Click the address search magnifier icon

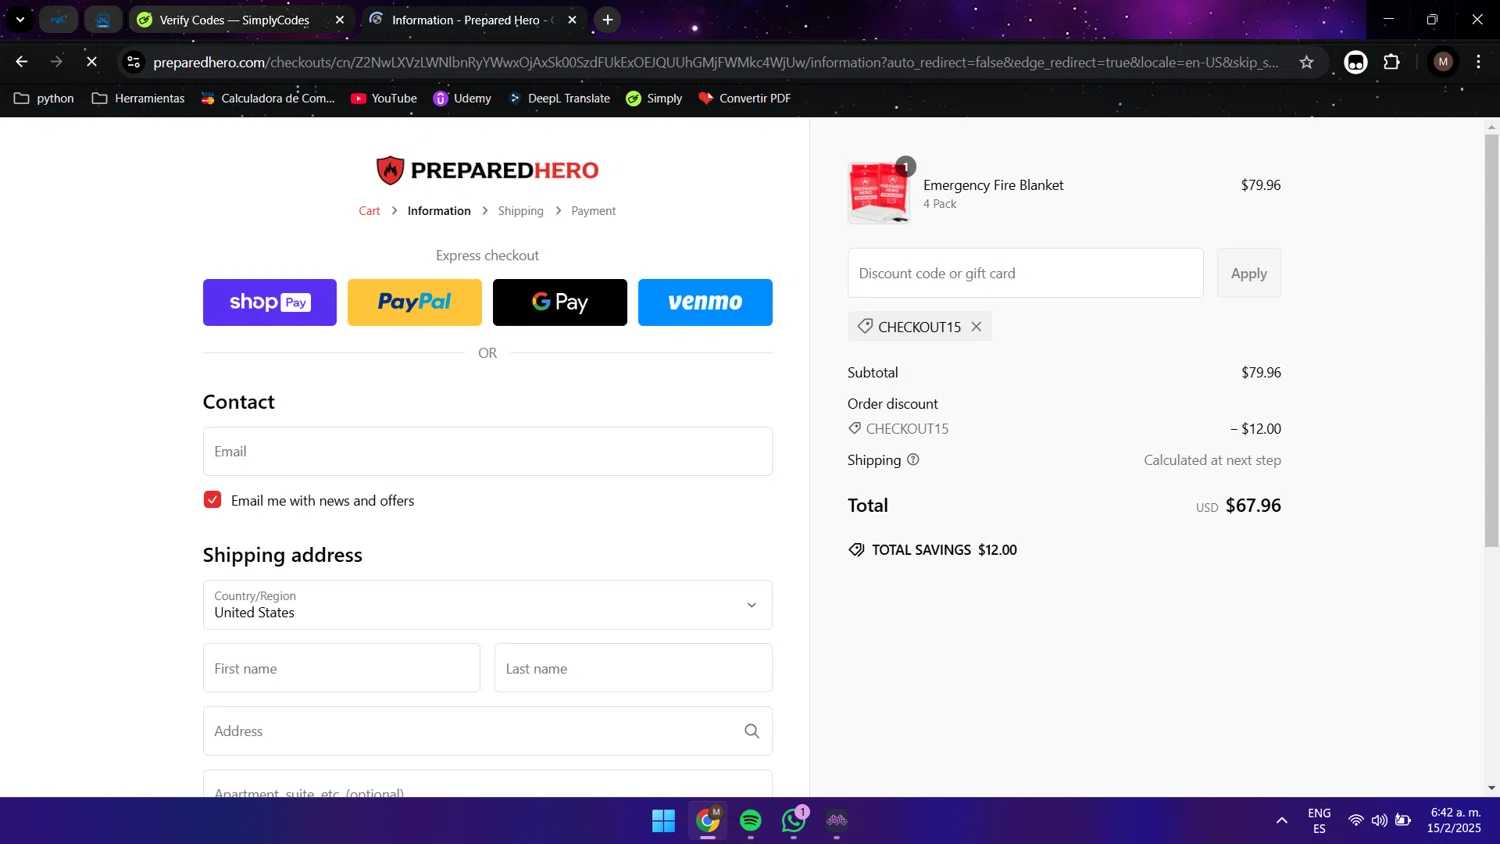(752, 731)
